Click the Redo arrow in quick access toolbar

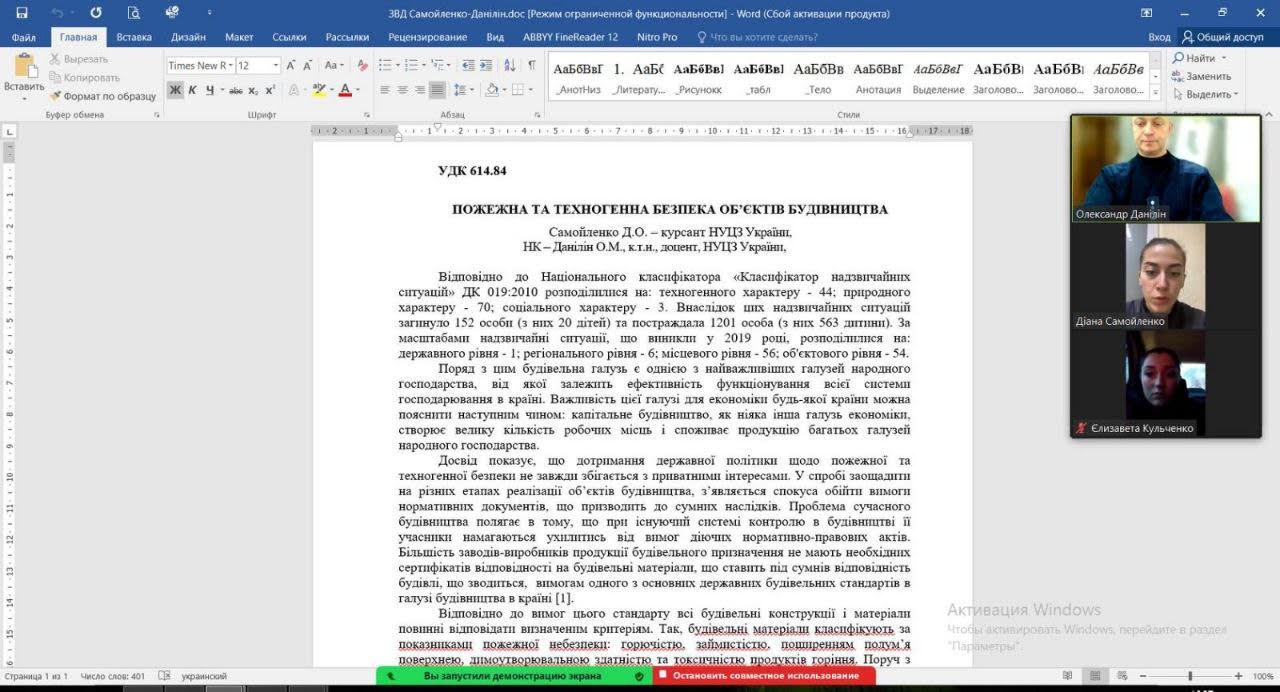point(95,13)
